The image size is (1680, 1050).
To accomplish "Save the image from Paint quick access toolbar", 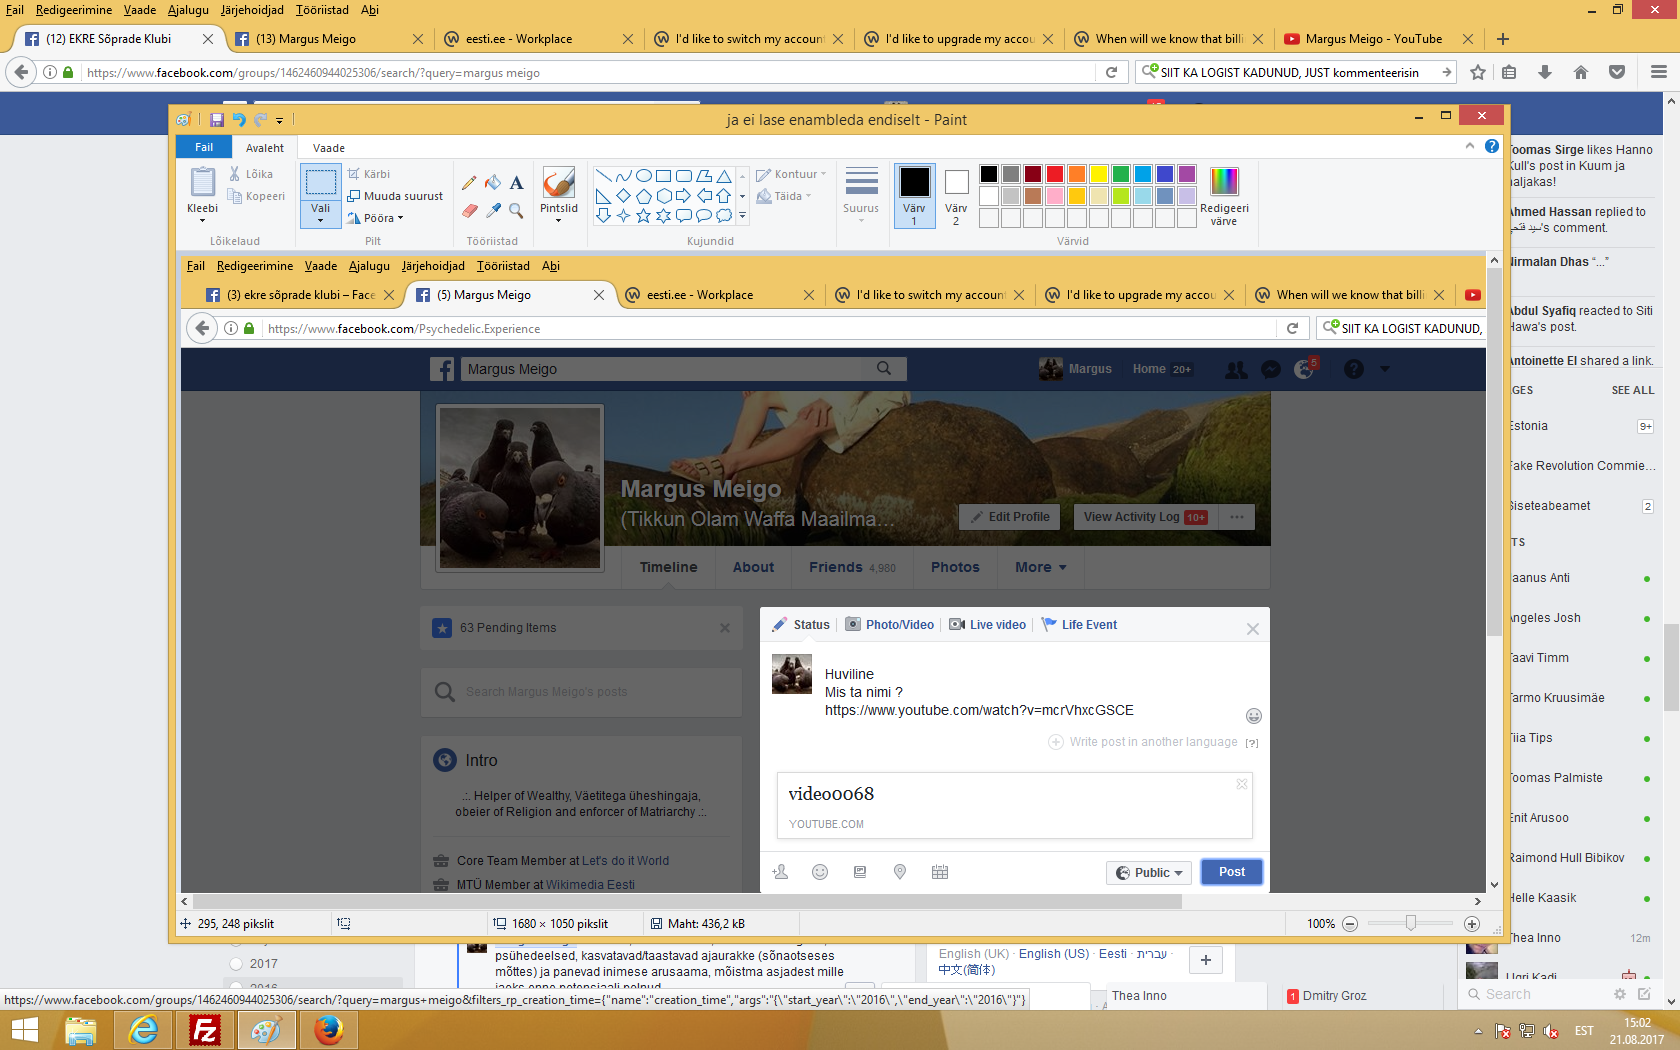I will 216,120.
